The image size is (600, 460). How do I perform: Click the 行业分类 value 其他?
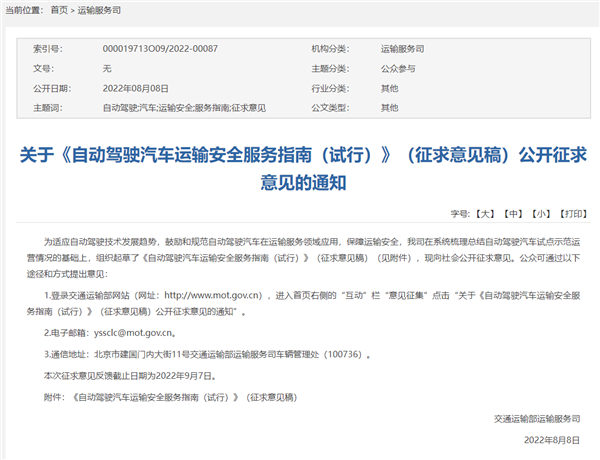click(x=389, y=88)
